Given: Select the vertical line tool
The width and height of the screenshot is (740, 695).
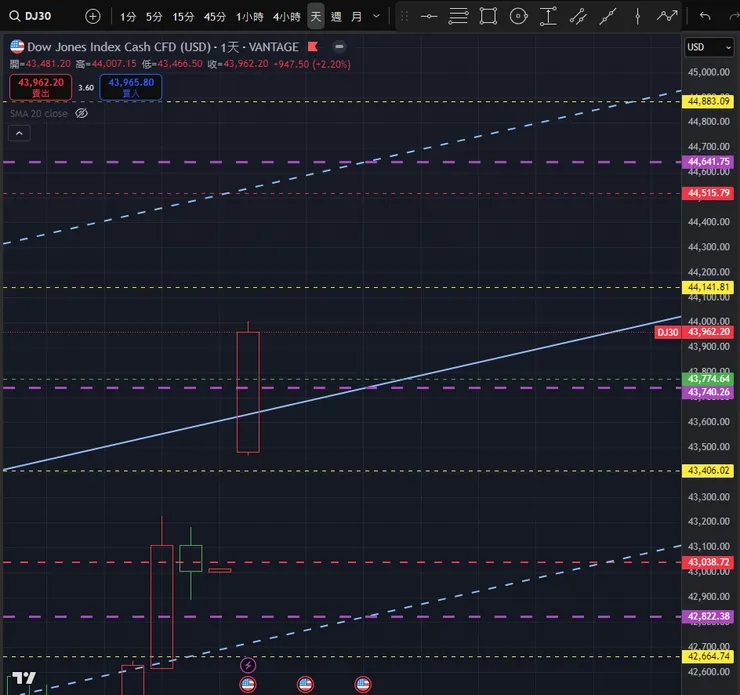Looking at the screenshot, I should pos(638,17).
